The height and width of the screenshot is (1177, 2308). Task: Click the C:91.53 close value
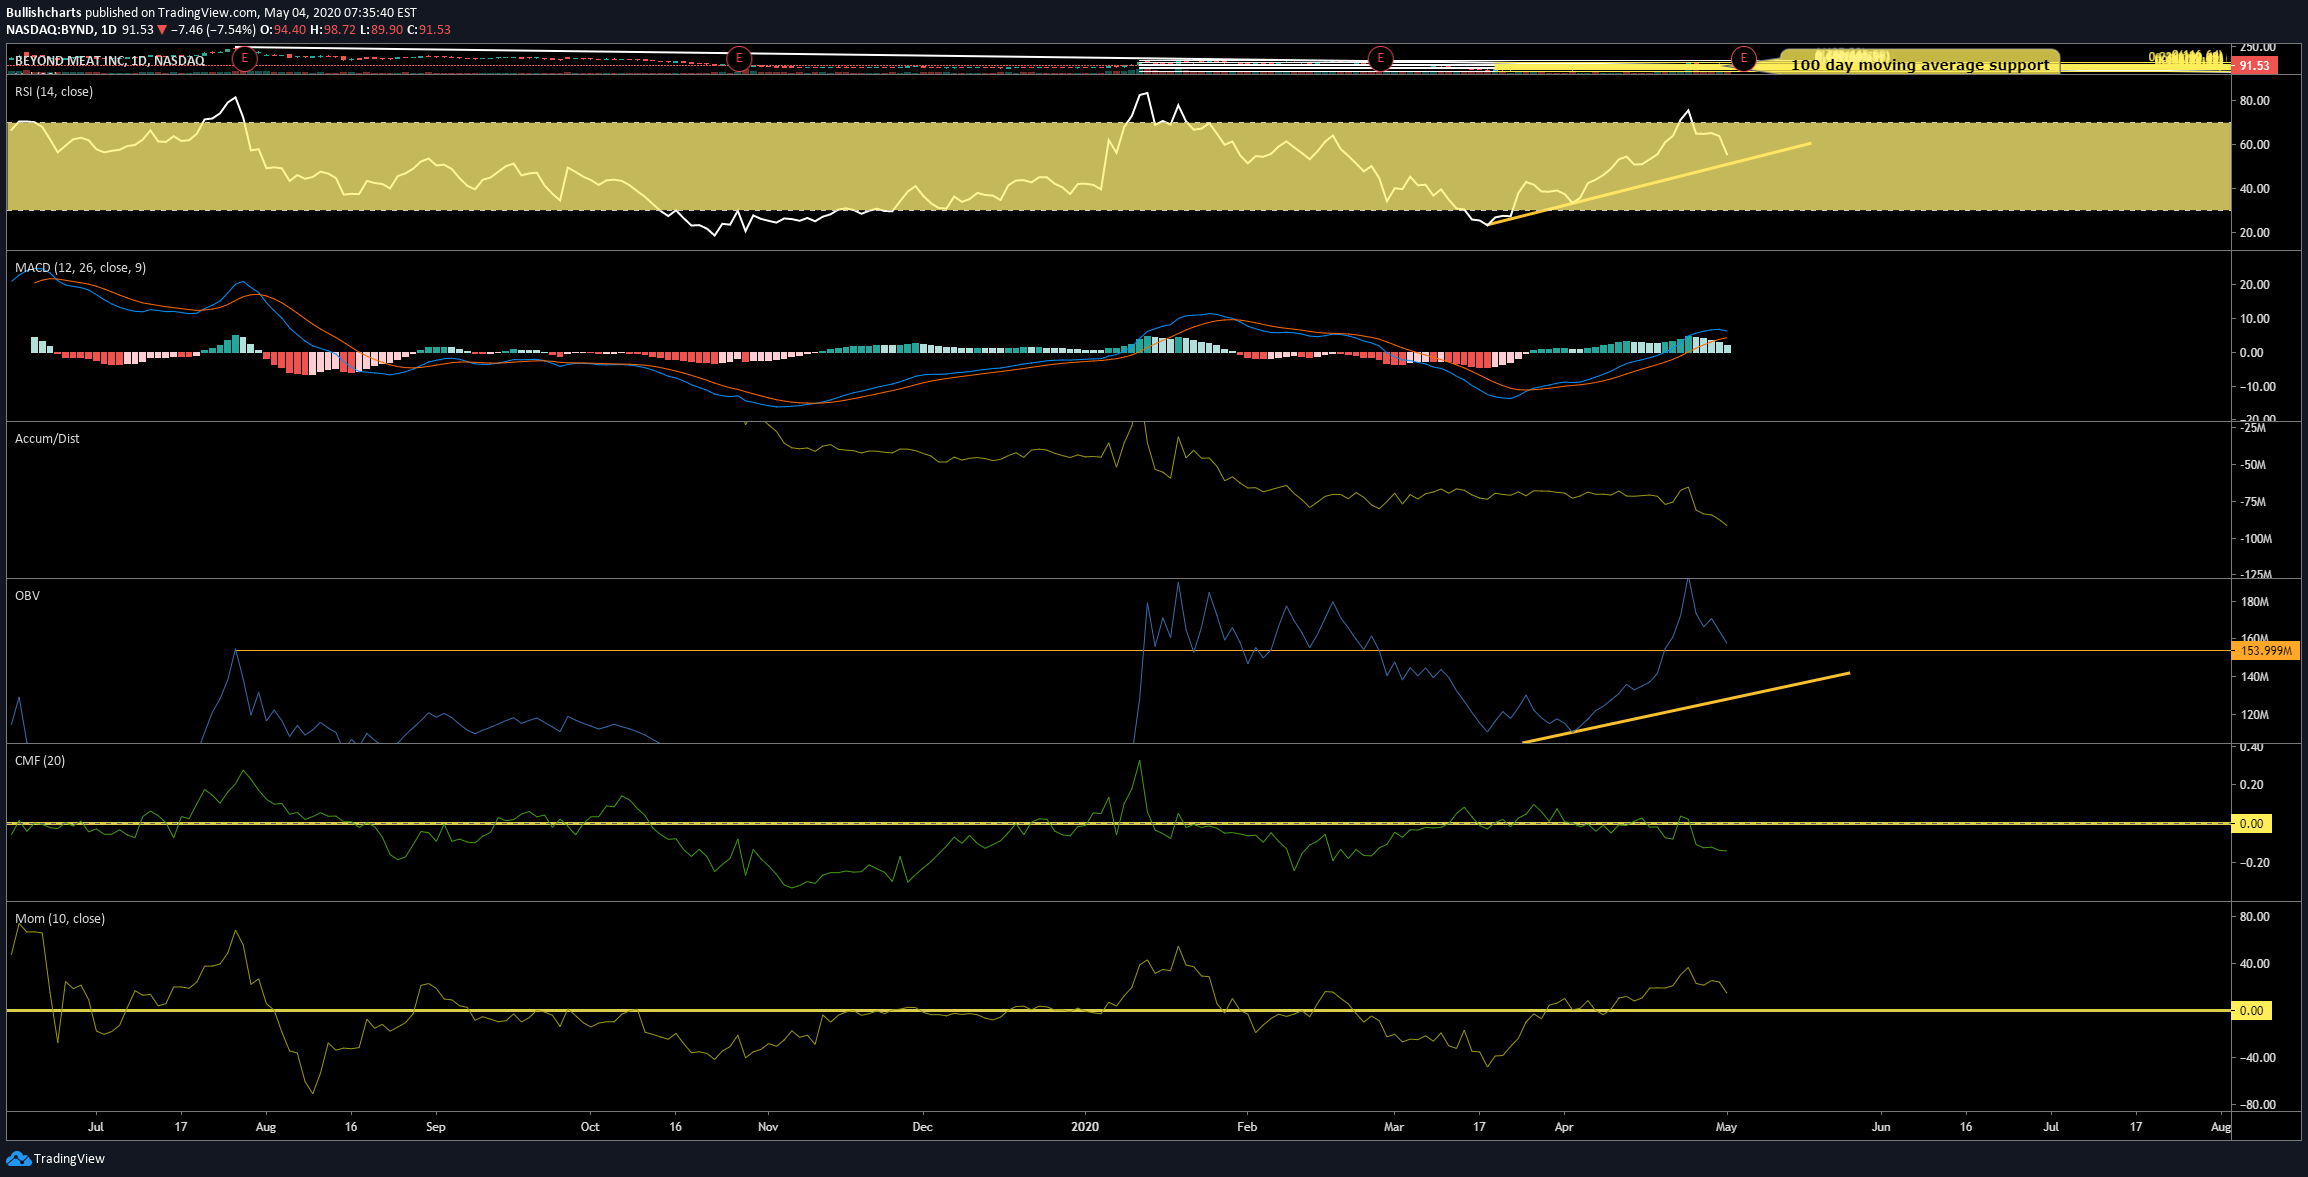click(x=429, y=30)
